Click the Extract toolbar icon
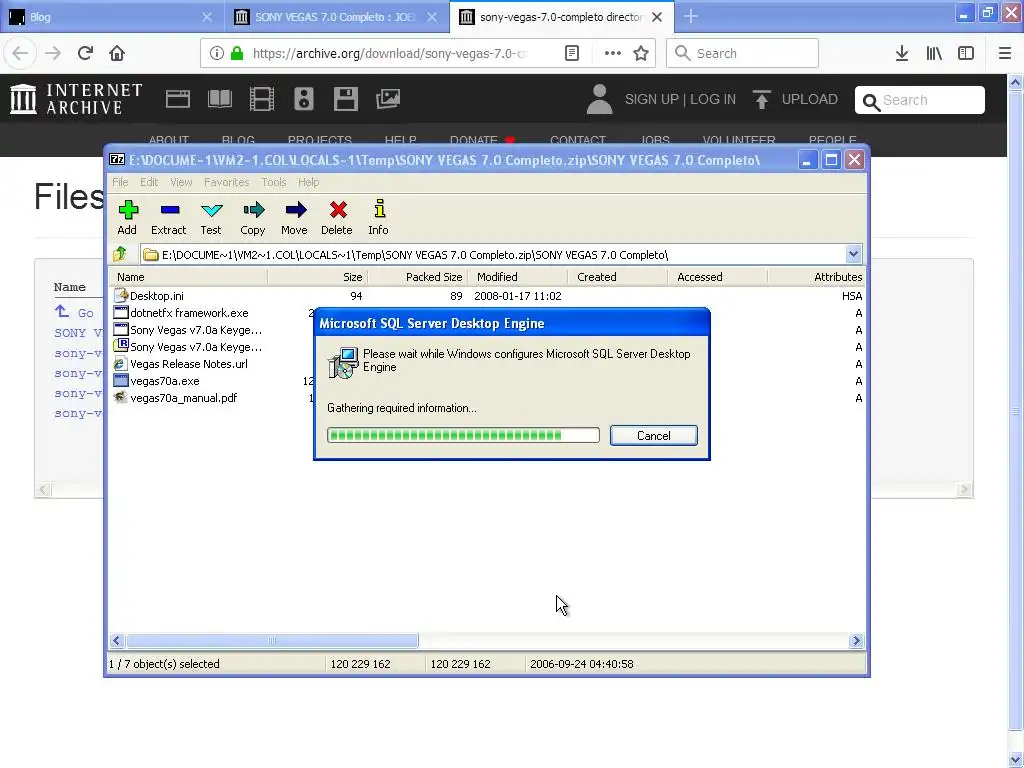Image resolution: width=1024 pixels, height=768 pixels. 168,217
